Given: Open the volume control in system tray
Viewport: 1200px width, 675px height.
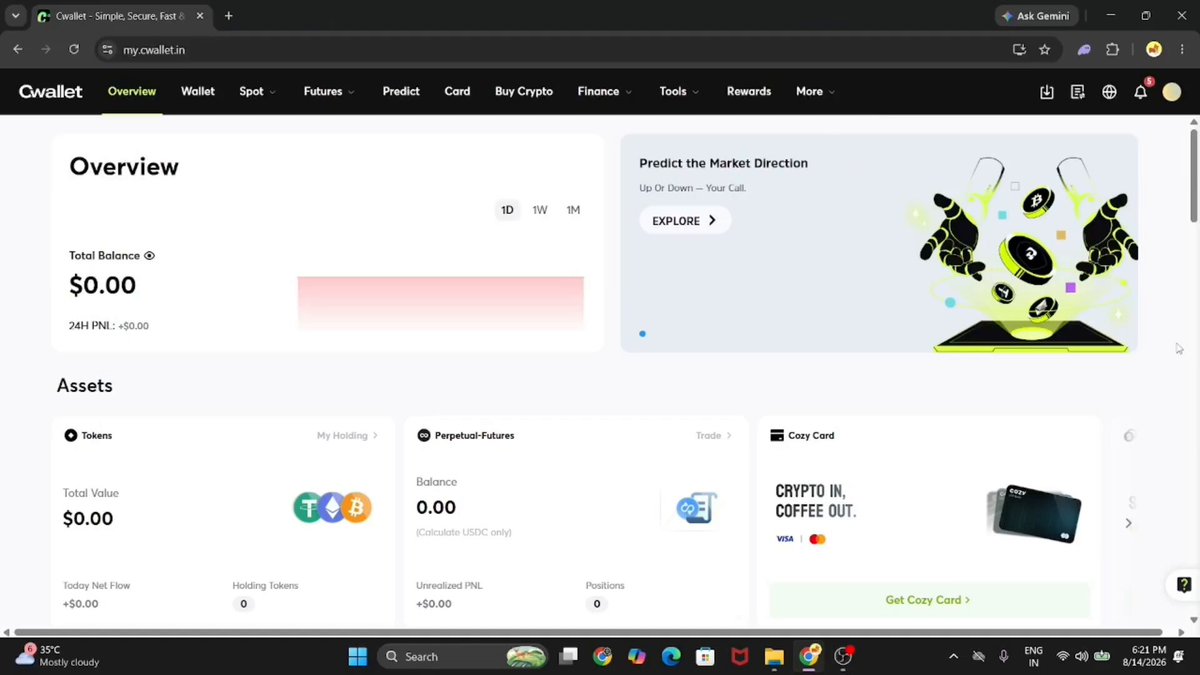Looking at the screenshot, I should tap(1081, 656).
